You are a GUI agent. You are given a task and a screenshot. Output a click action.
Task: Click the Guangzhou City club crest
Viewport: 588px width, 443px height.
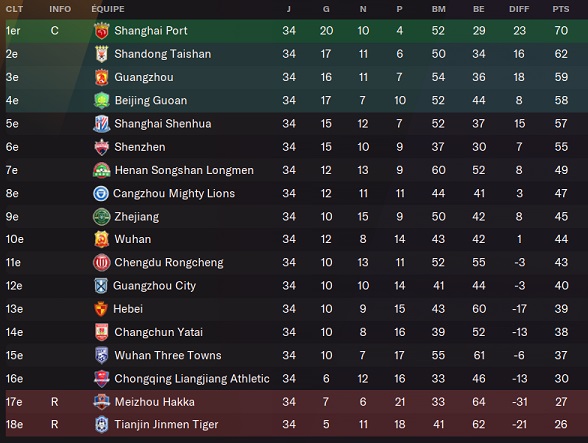(x=101, y=286)
